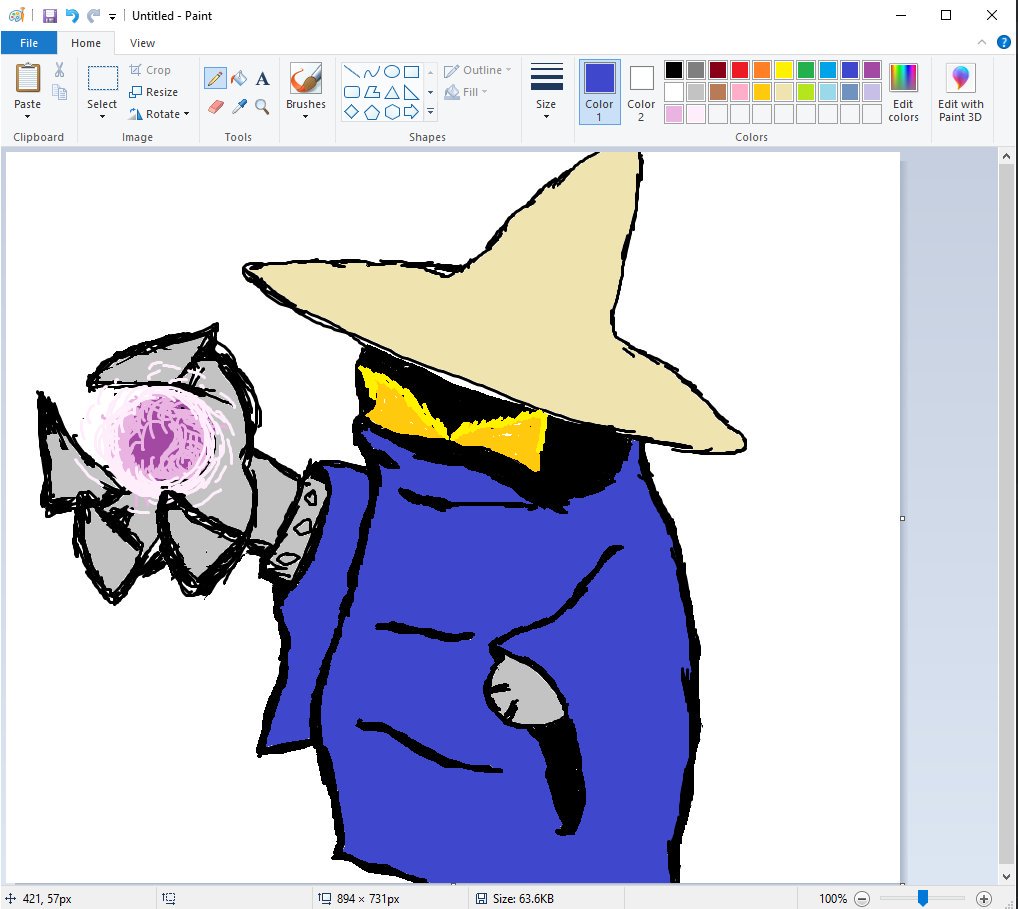This screenshot has height=909, width=1018.
Task: Choose the red color swatch
Action: click(739, 69)
